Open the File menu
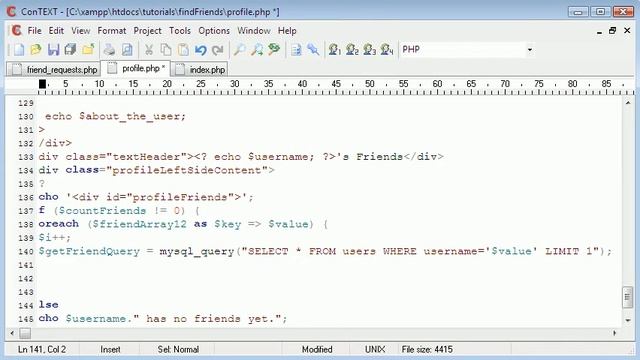Viewport: 640px width, 360px height. [34, 31]
